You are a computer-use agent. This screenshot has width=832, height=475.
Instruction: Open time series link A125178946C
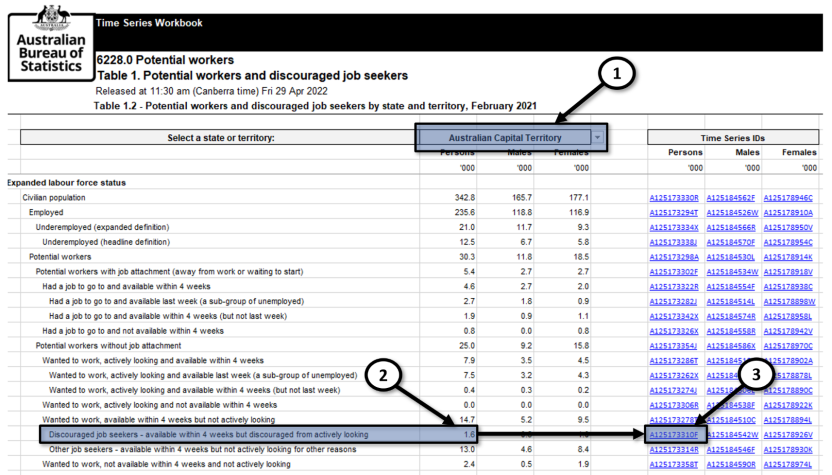(788, 198)
